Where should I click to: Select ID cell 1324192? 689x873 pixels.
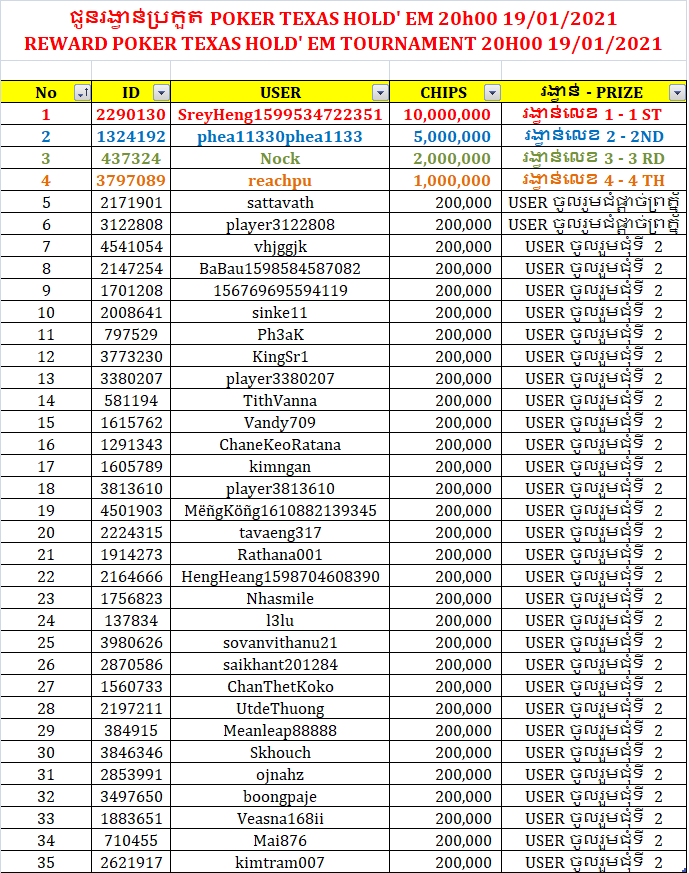131,136
